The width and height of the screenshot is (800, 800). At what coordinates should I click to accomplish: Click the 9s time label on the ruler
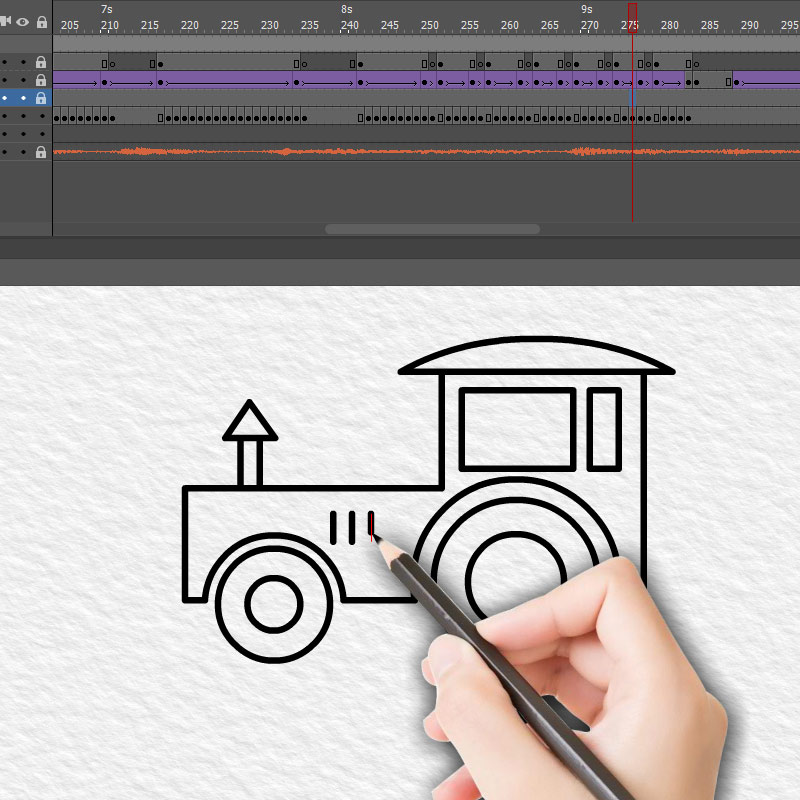pos(587,9)
